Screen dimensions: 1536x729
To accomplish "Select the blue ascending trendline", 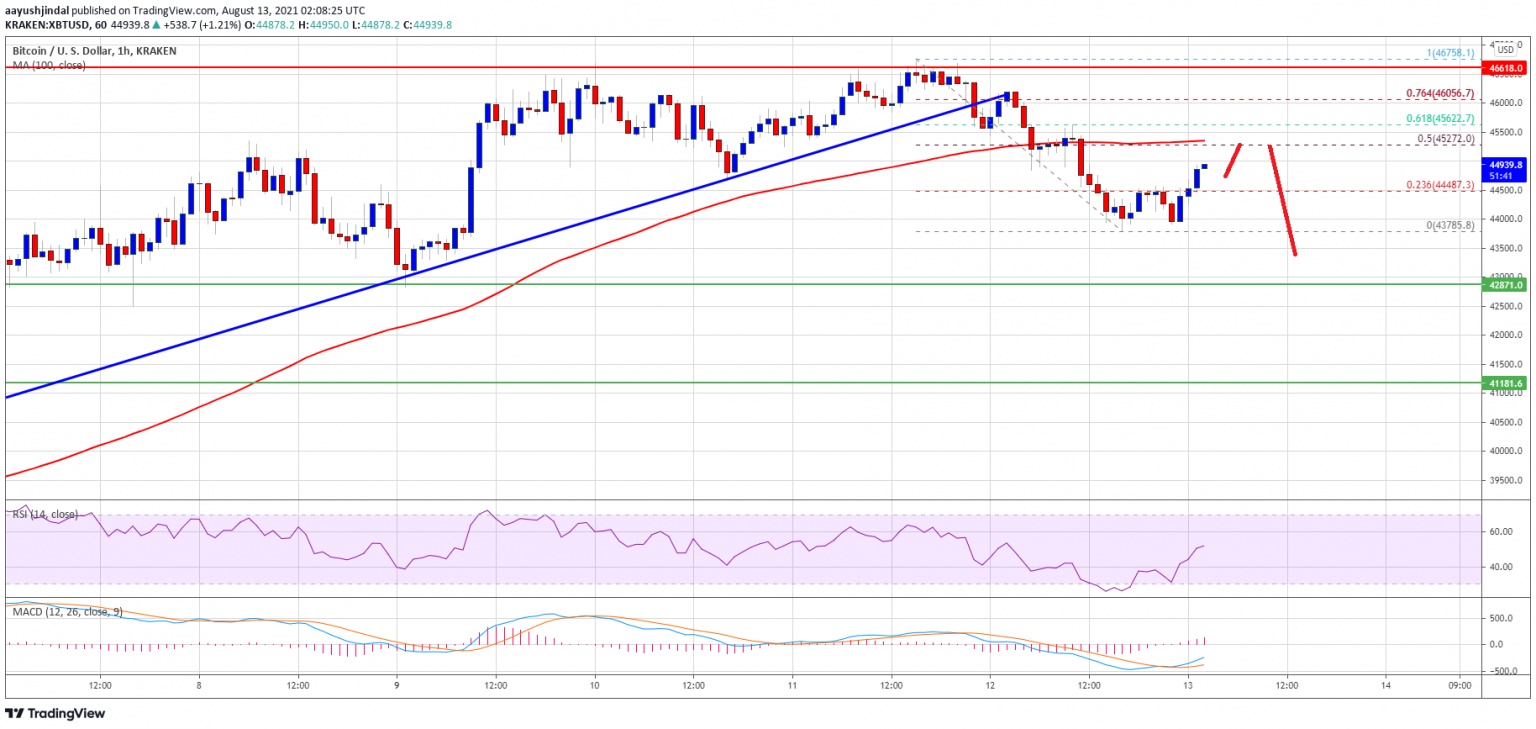I will 500,246.
